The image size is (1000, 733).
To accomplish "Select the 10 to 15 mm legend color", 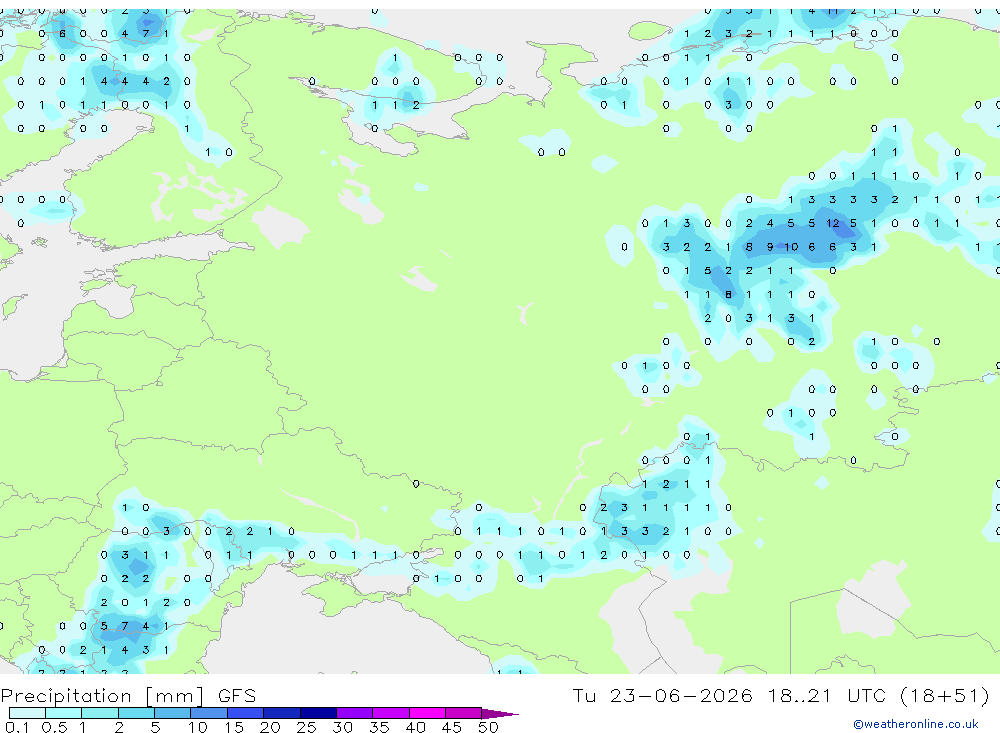I will [x=209, y=713].
